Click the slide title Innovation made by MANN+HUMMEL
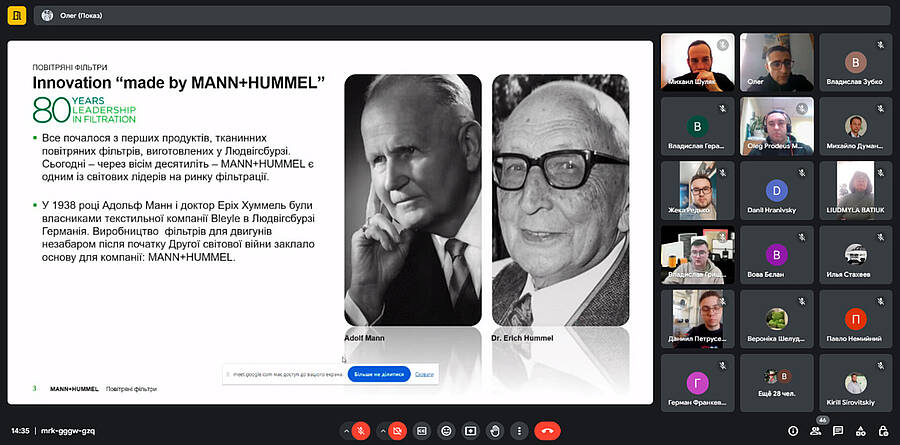This screenshot has width=900, height=445. [179, 82]
